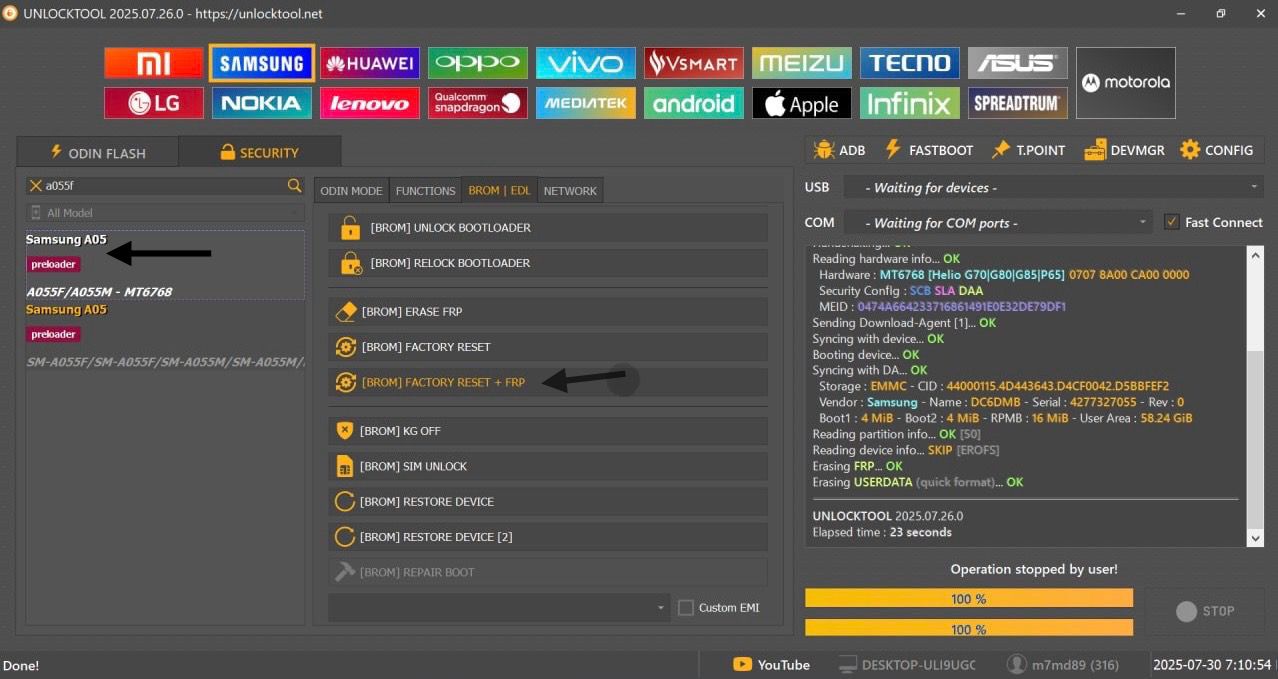Viewport: 1278px width, 679px height.
Task: Pick the Lenovo brand logo
Action: pos(370,103)
